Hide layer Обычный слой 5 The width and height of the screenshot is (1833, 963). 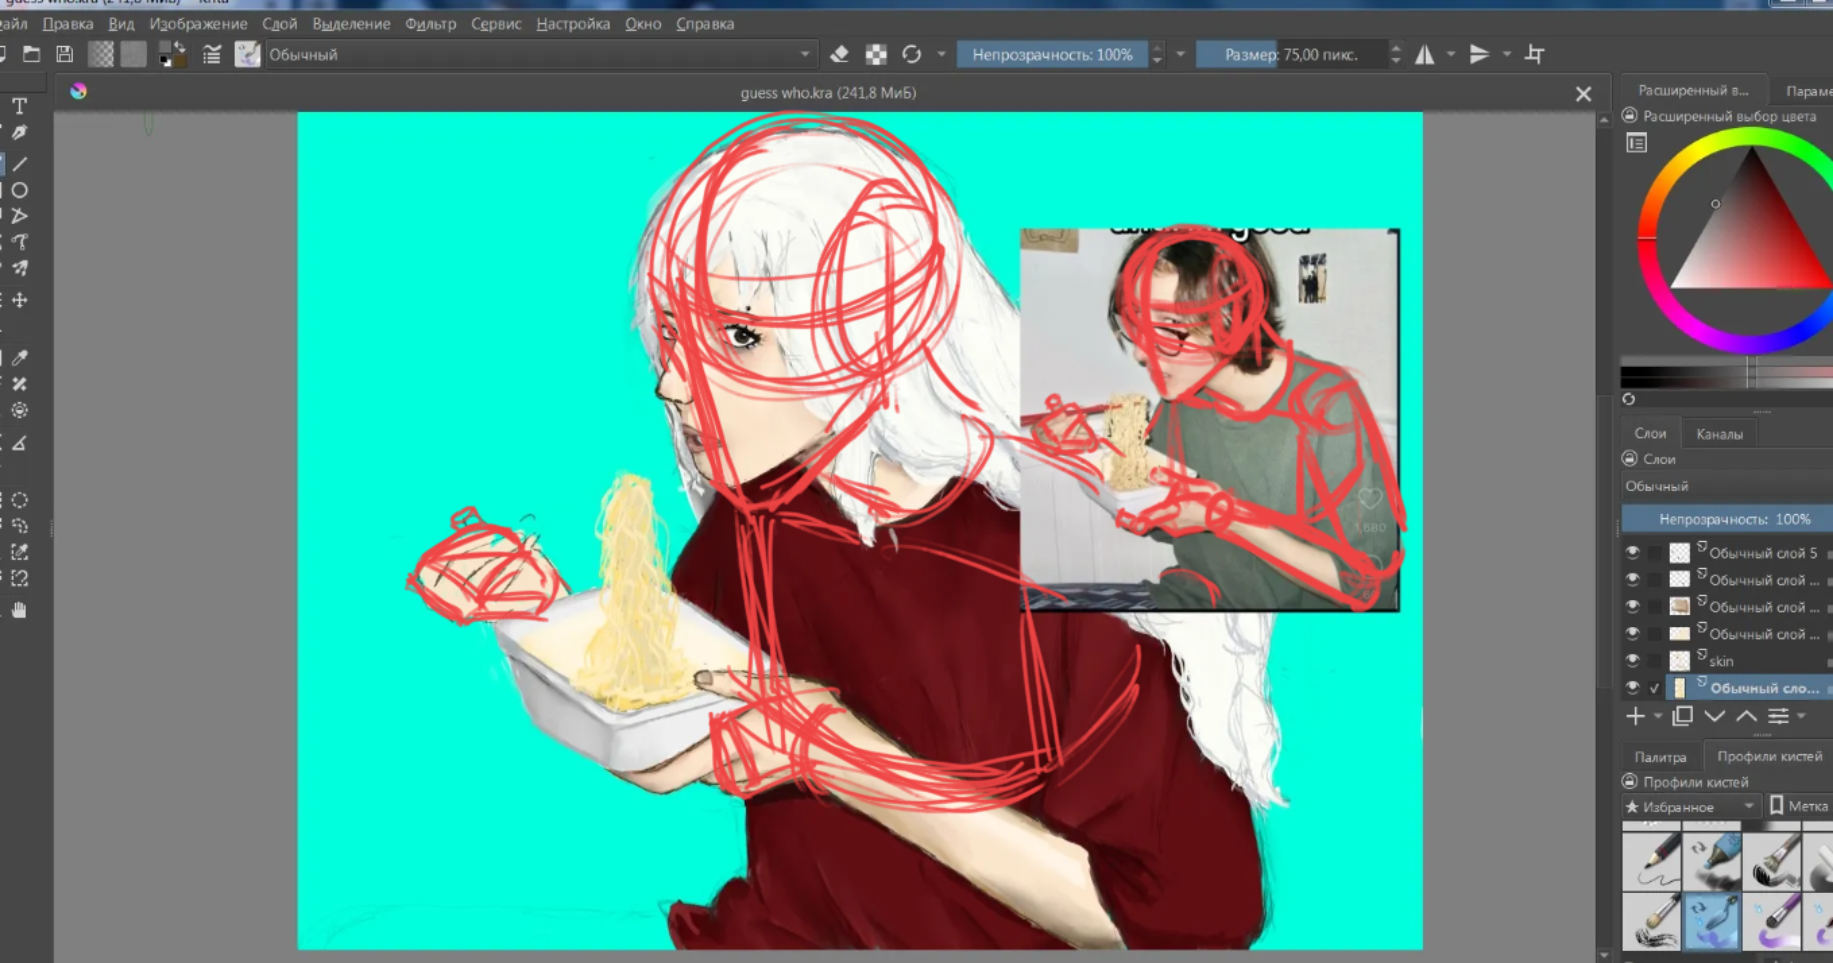tap(1632, 552)
